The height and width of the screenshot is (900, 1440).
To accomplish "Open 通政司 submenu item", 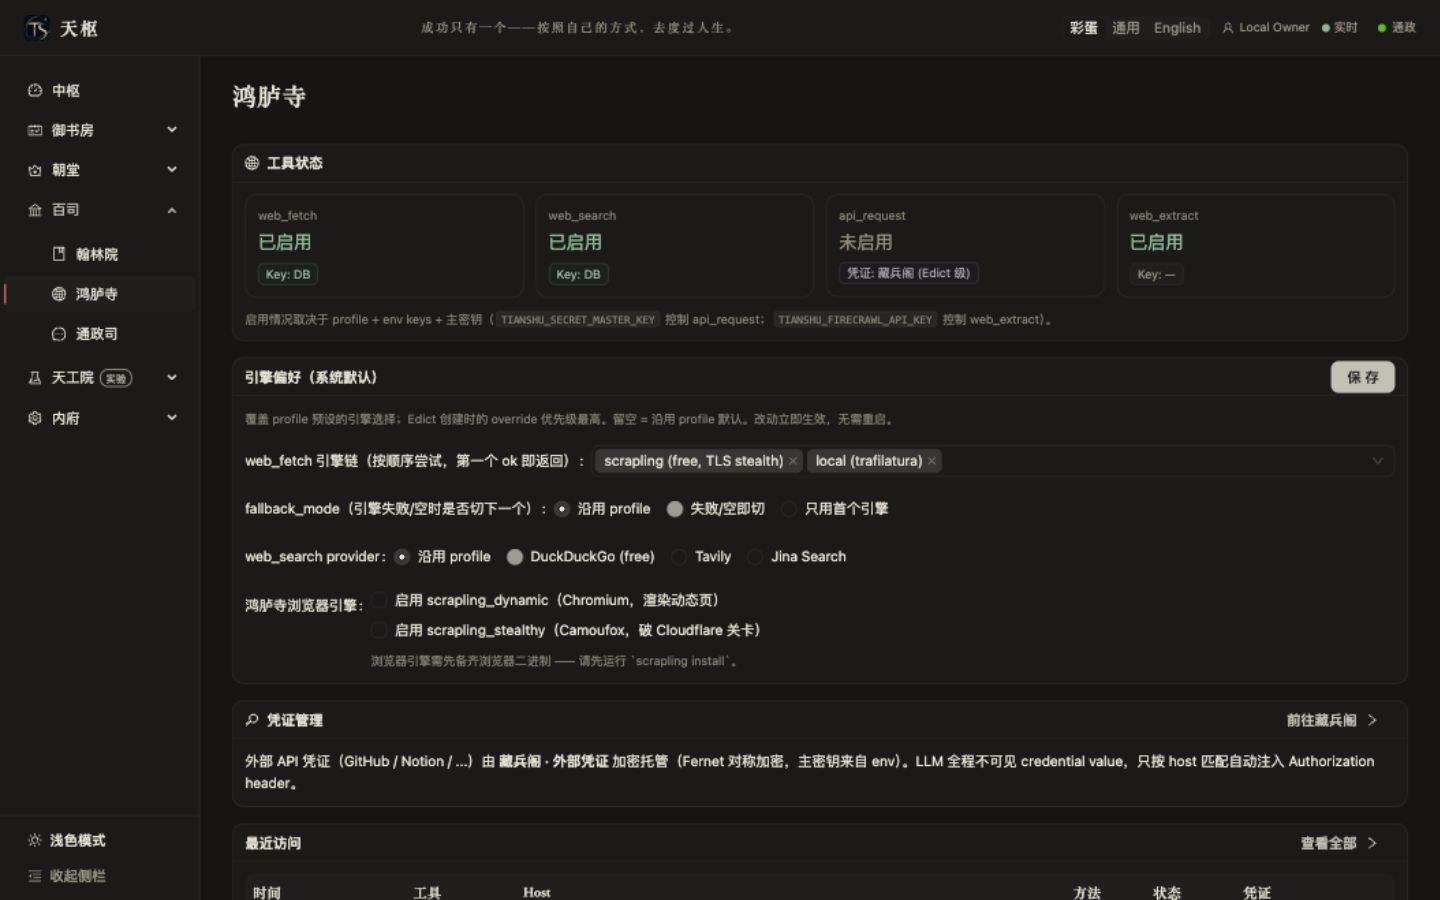I will tap(100, 334).
